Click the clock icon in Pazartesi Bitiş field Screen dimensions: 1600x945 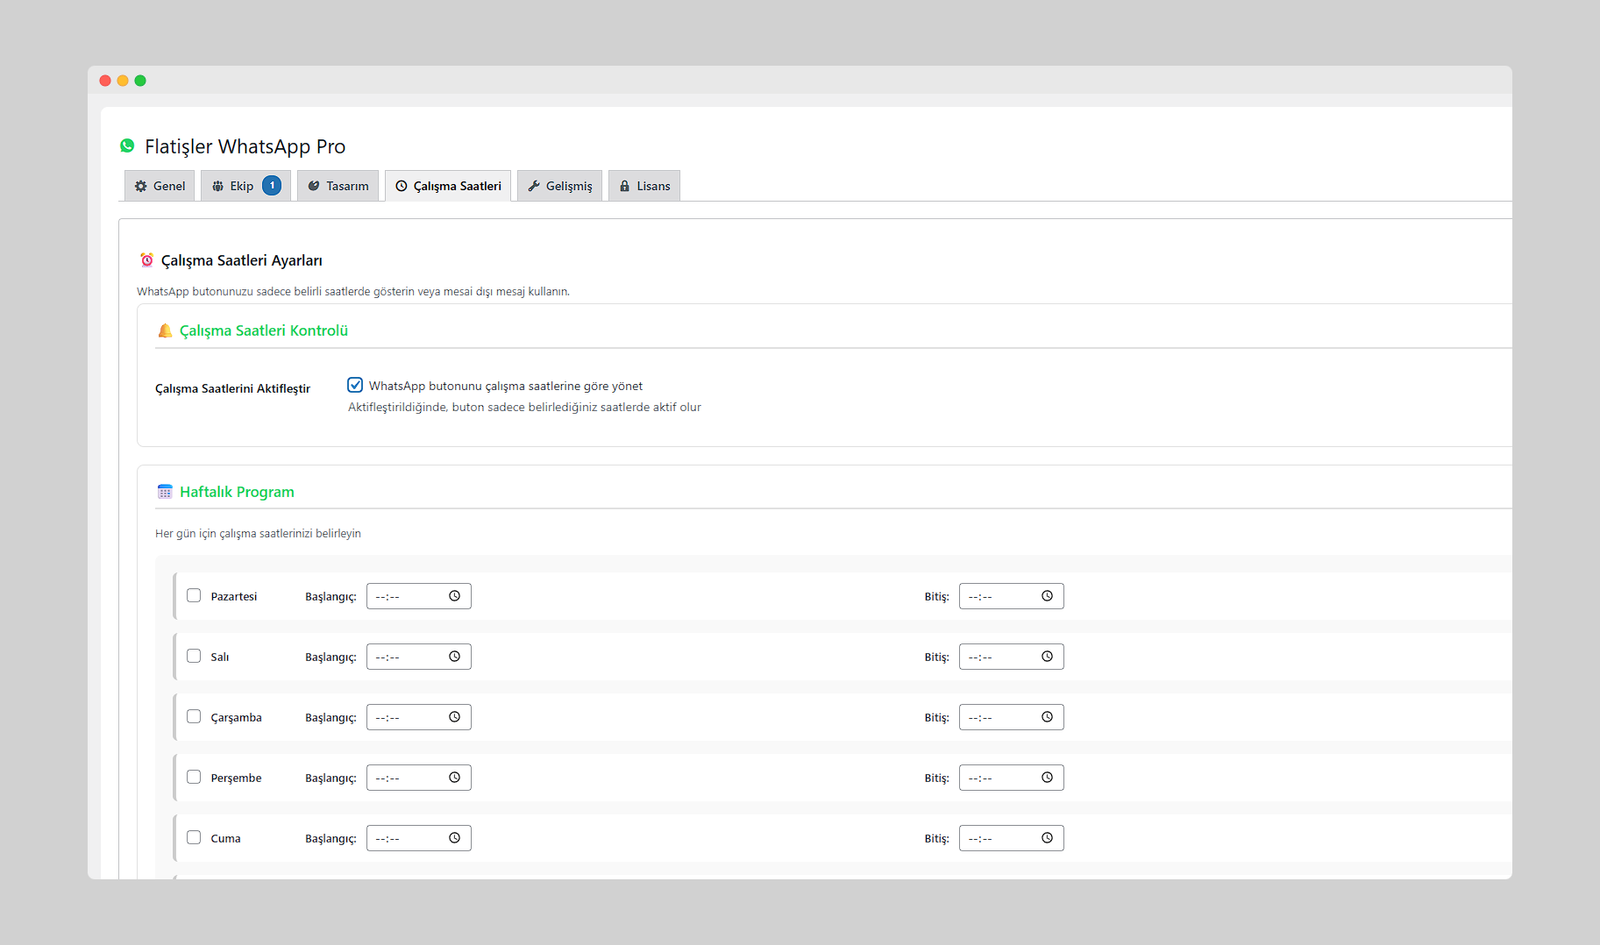point(1047,596)
